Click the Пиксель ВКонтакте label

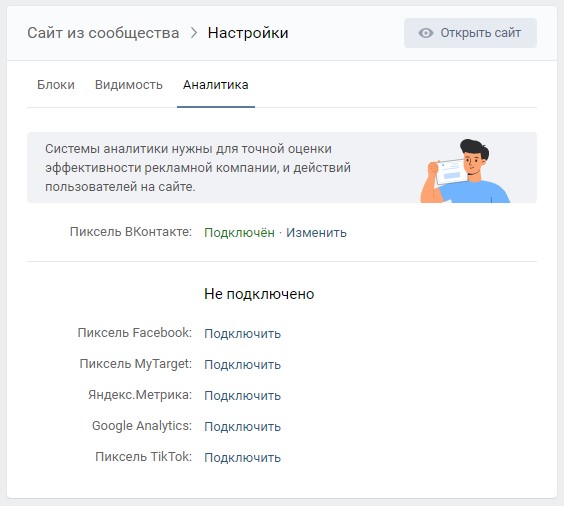point(131,232)
